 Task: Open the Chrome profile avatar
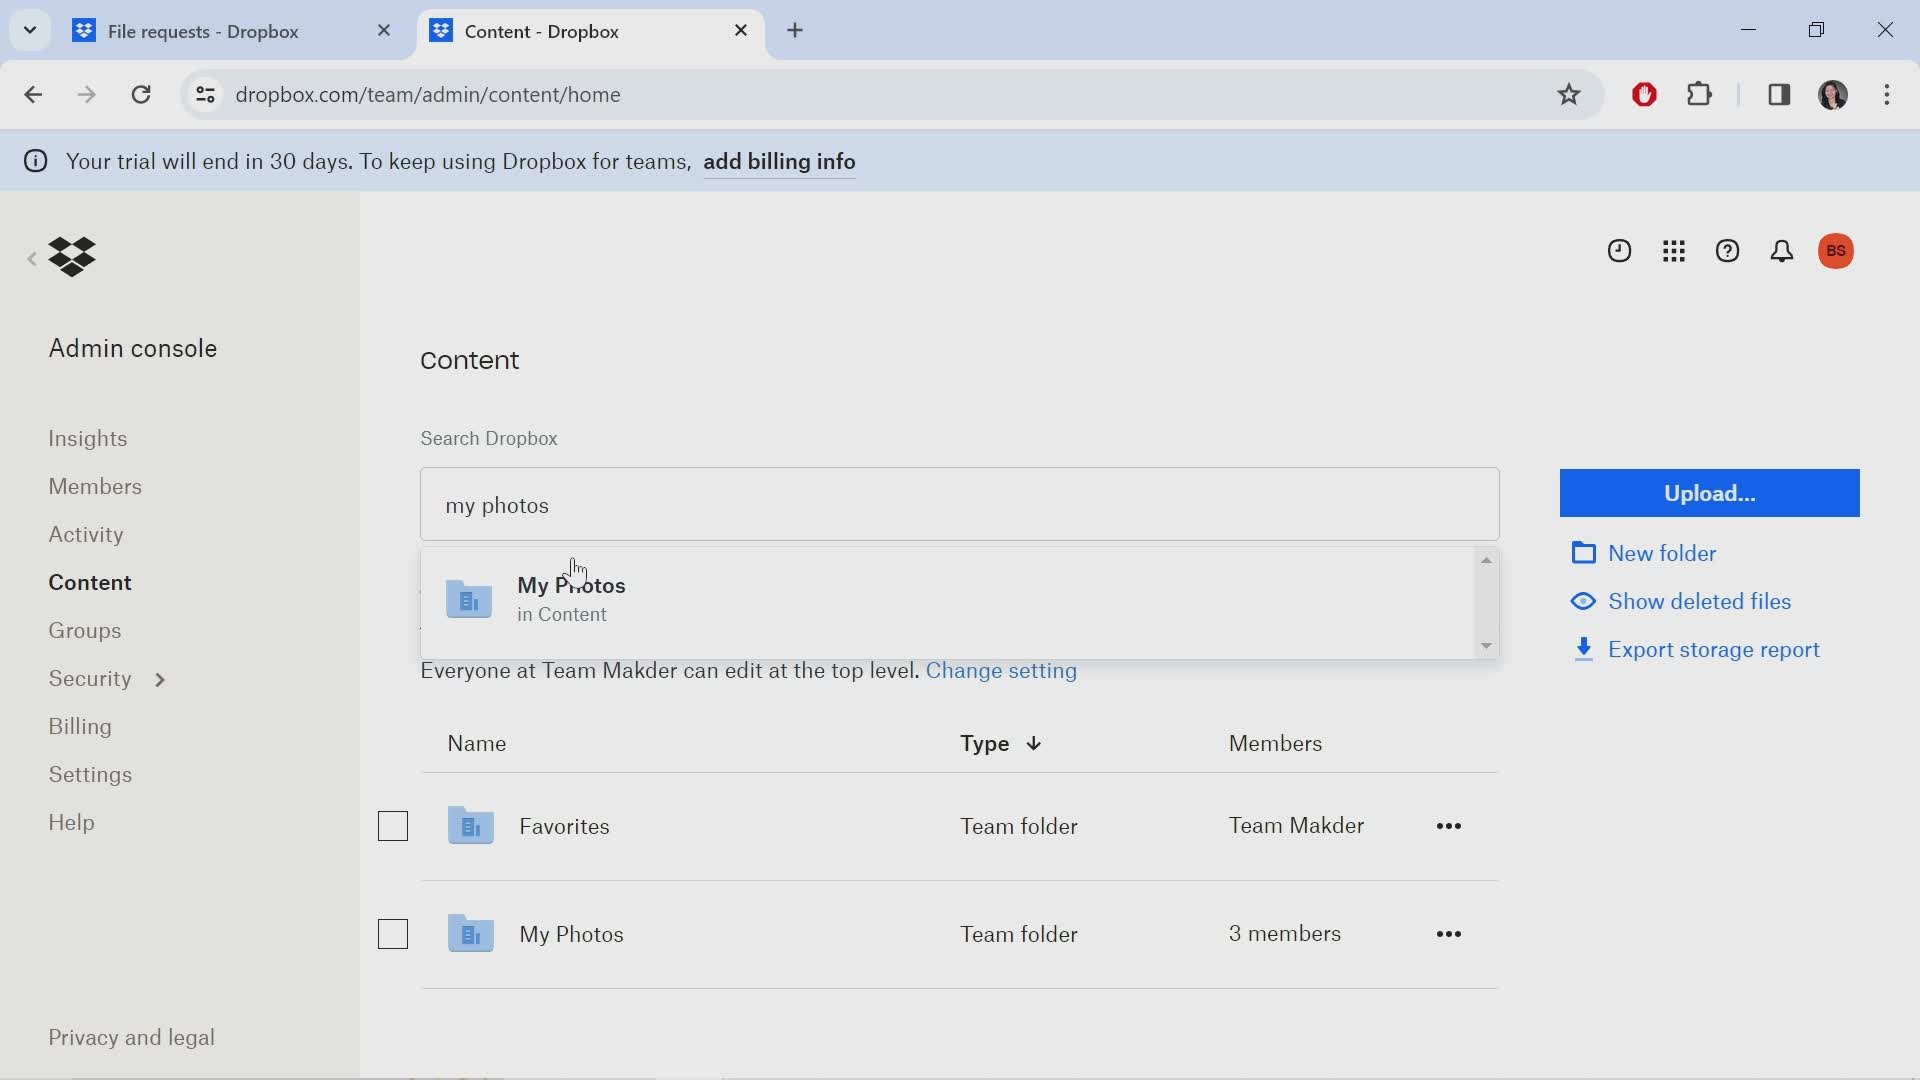pyautogui.click(x=1833, y=94)
